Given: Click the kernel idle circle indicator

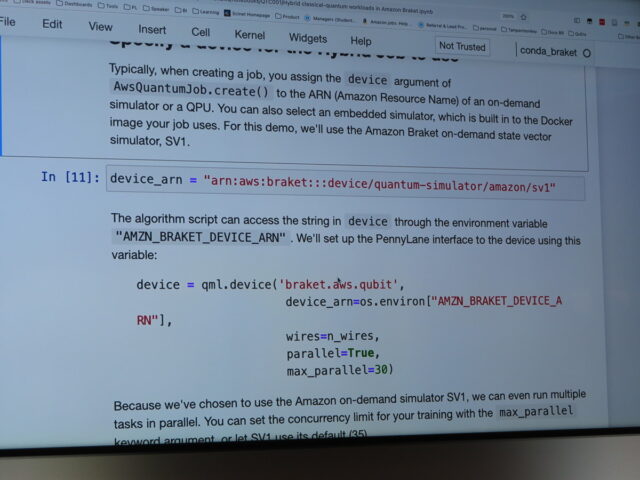Looking at the screenshot, I should click(587, 53).
